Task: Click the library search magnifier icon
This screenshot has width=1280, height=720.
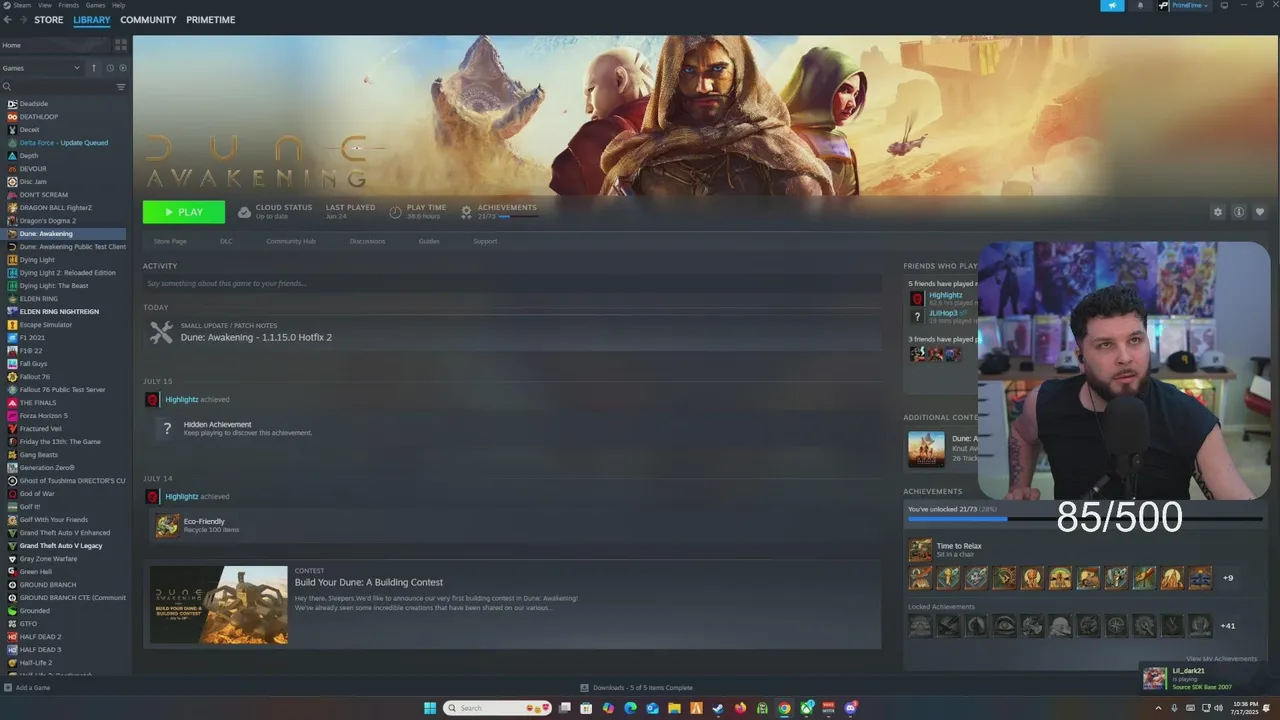Action: (x=7, y=87)
